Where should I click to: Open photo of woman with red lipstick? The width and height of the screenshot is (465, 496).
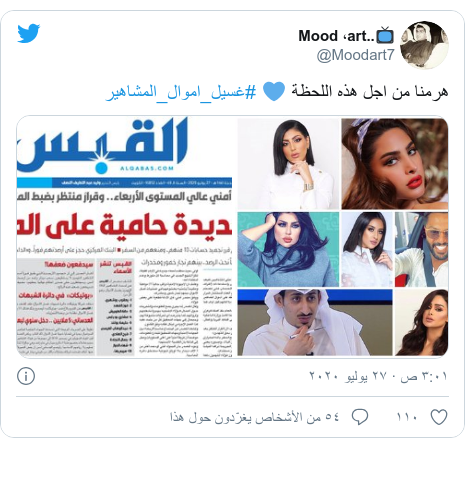(395, 164)
